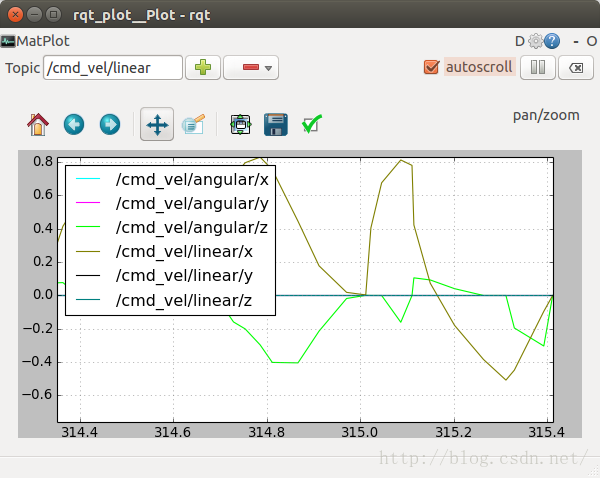Image resolution: width=600 pixels, height=478 pixels.
Task: Toggle the autoscroll checkbox
Action: click(431, 67)
